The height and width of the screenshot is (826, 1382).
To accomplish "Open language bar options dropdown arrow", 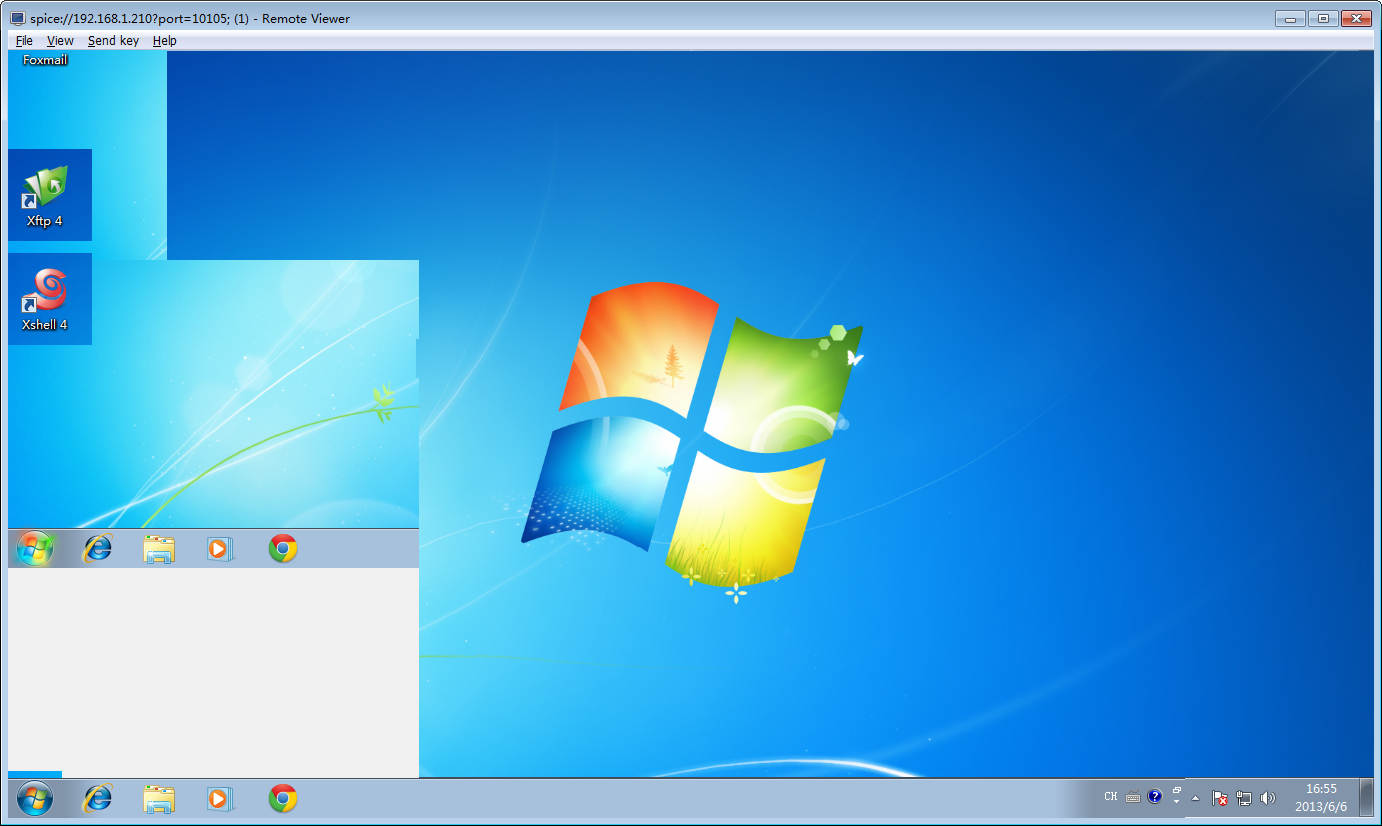I will click(x=1177, y=802).
